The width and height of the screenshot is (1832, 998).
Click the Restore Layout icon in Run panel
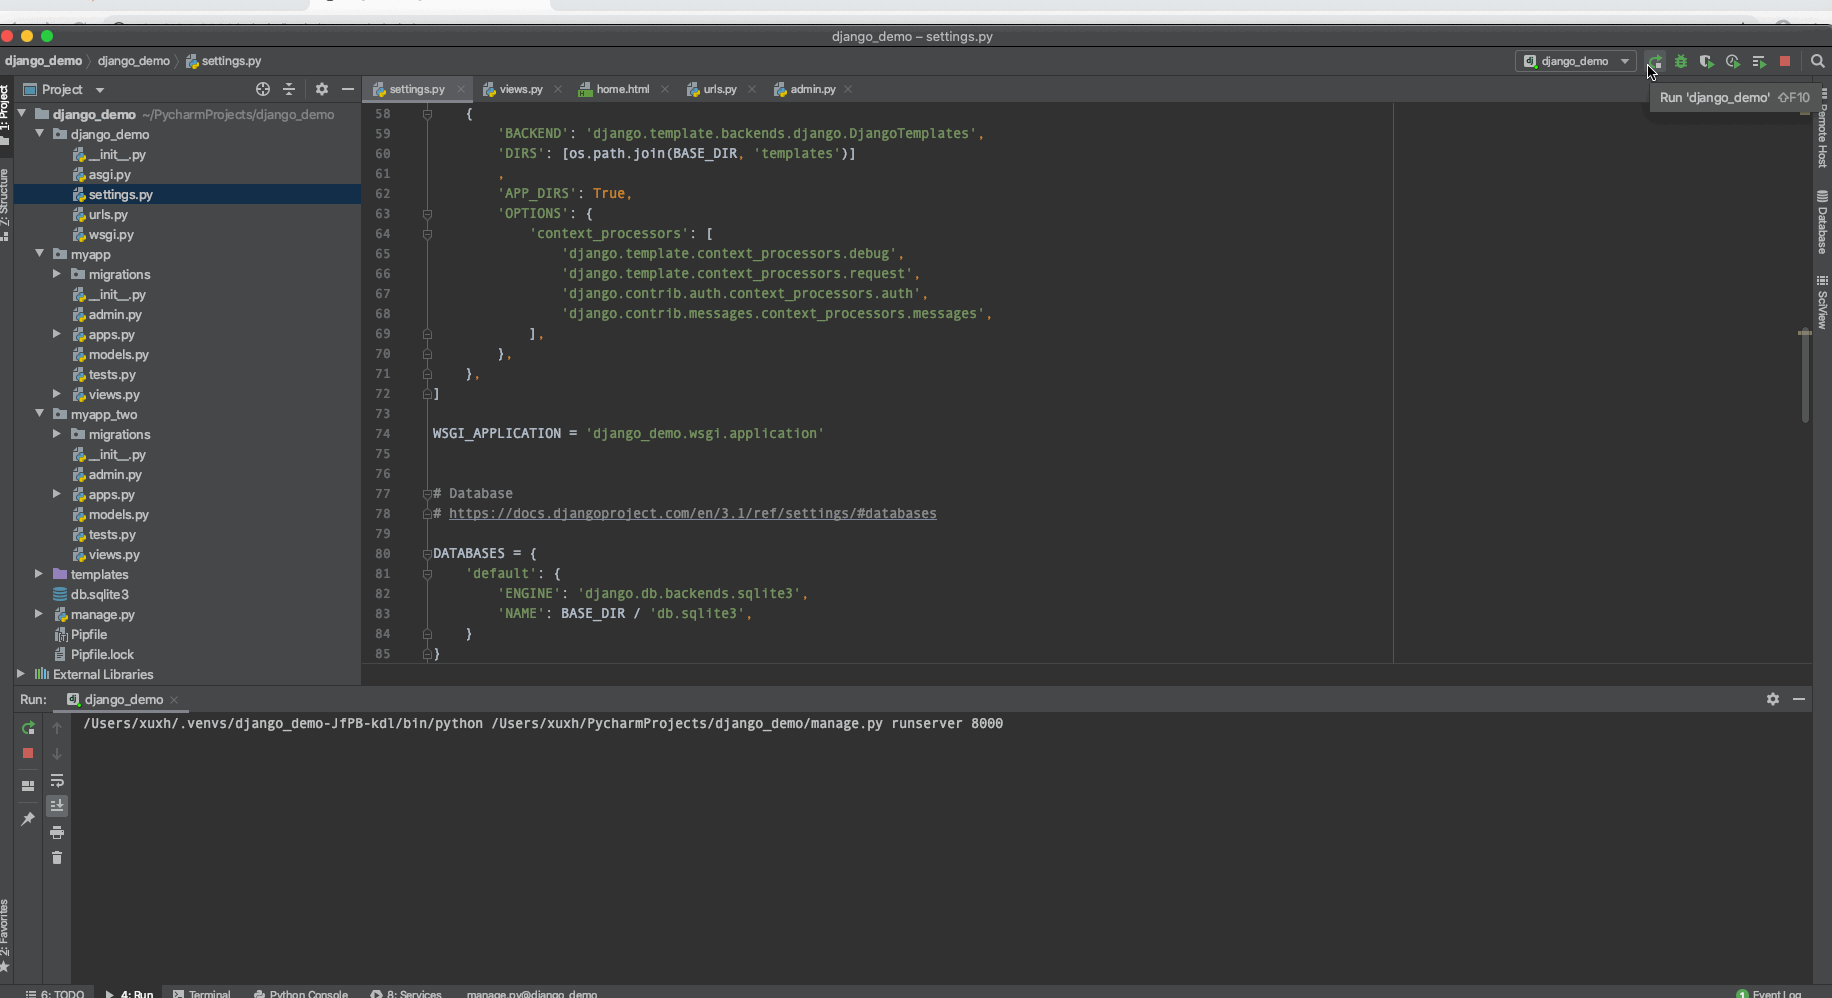pyautogui.click(x=28, y=786)
